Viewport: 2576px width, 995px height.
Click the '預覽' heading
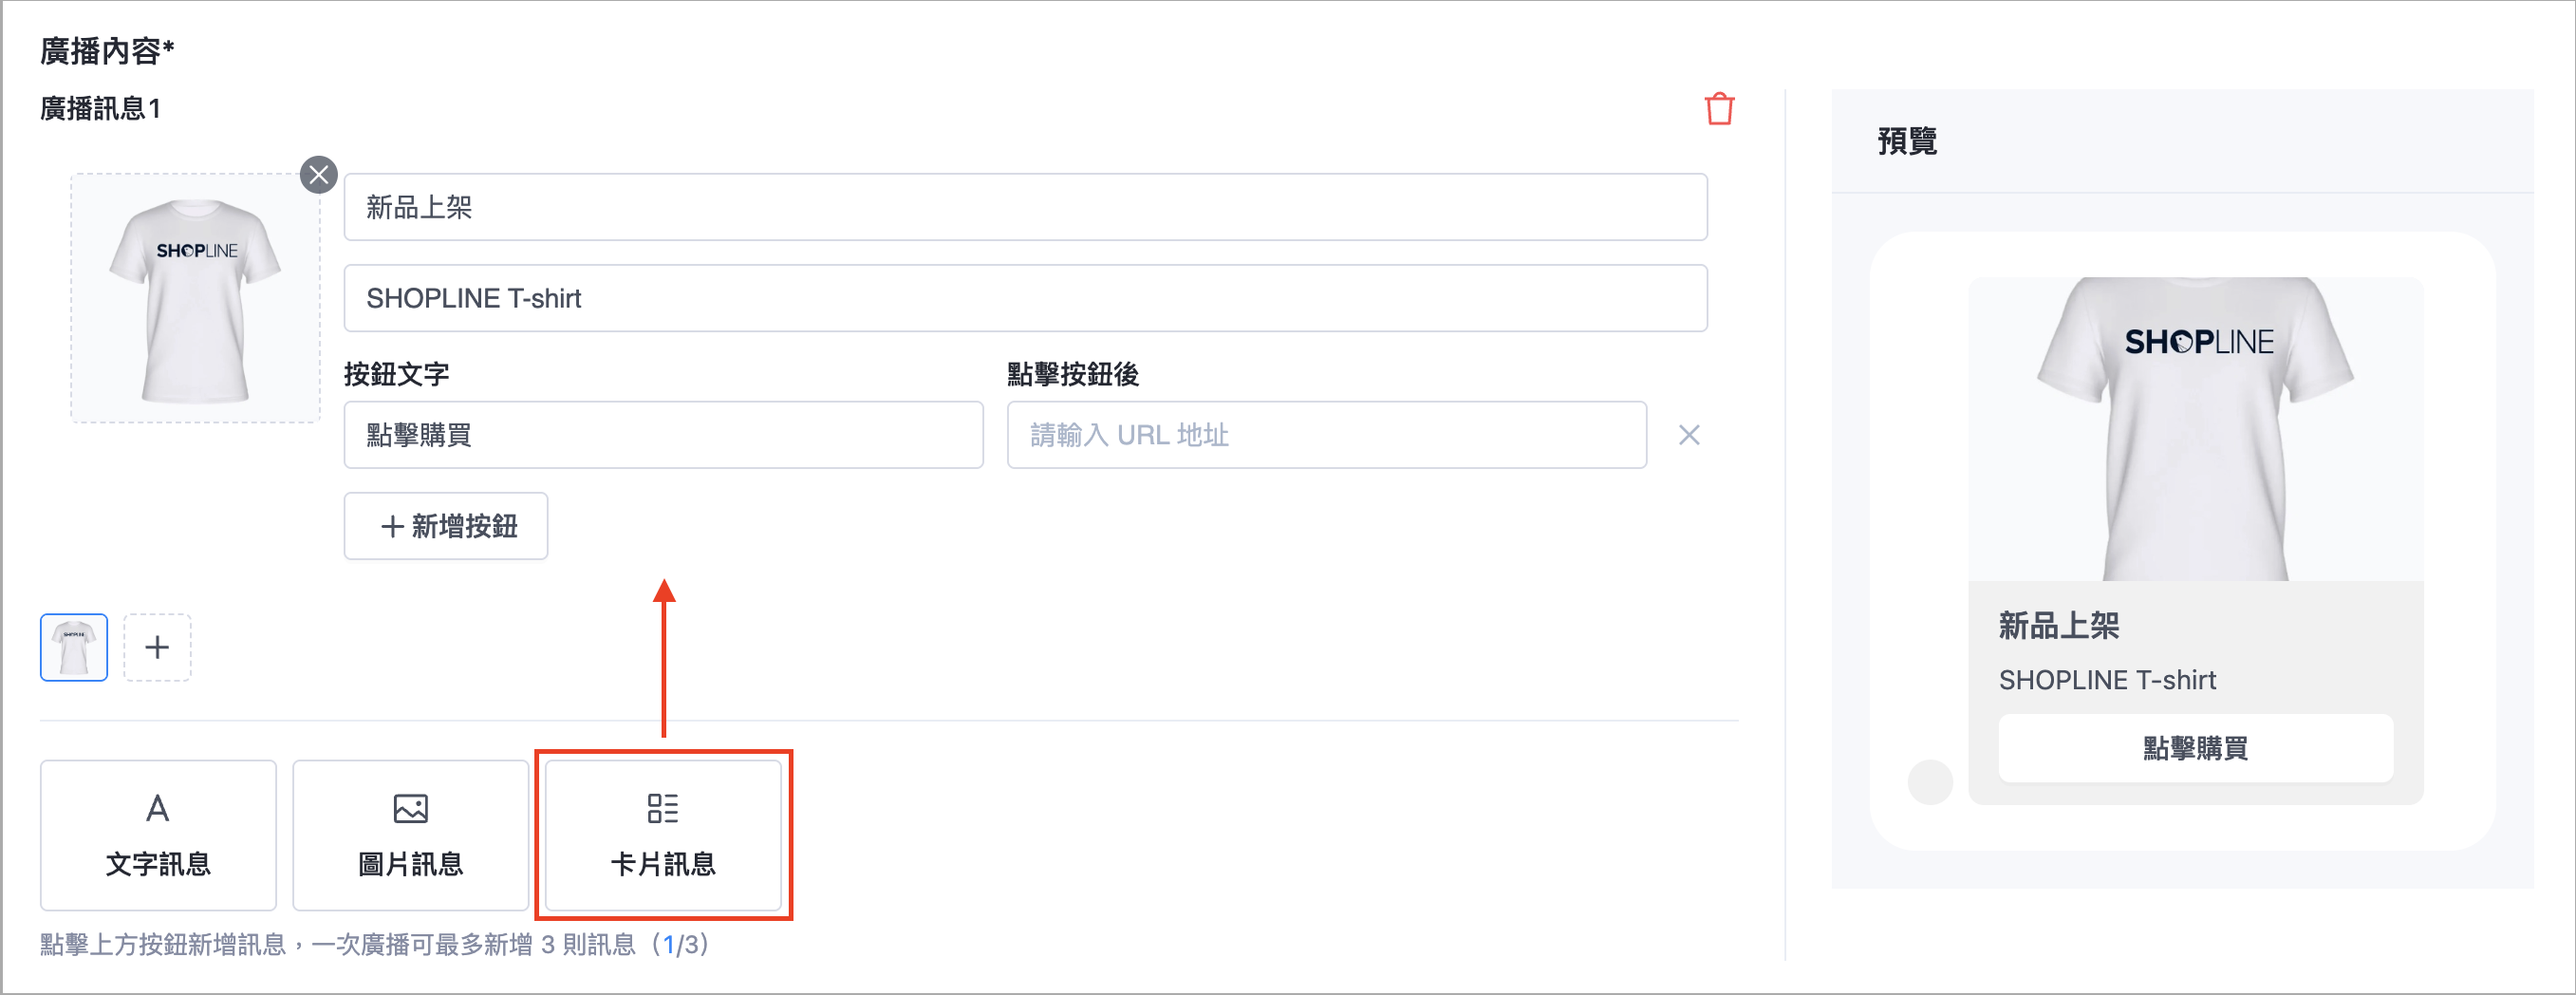(1907, 141)
